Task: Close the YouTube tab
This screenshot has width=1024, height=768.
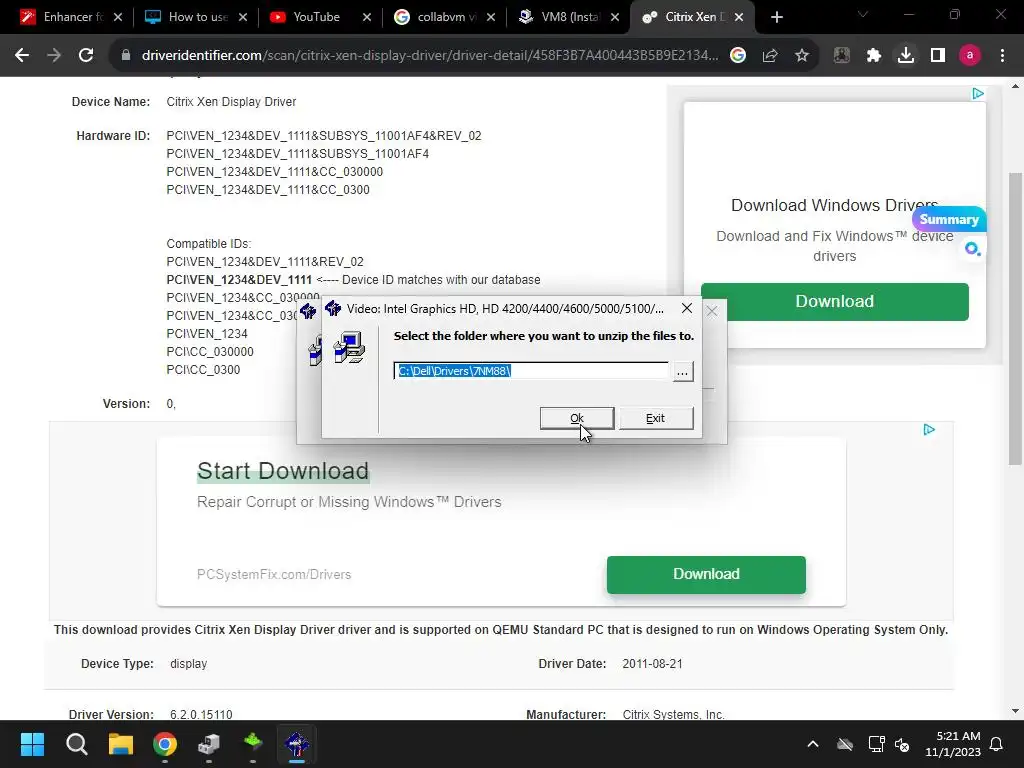Action: (x=367, y=17)
